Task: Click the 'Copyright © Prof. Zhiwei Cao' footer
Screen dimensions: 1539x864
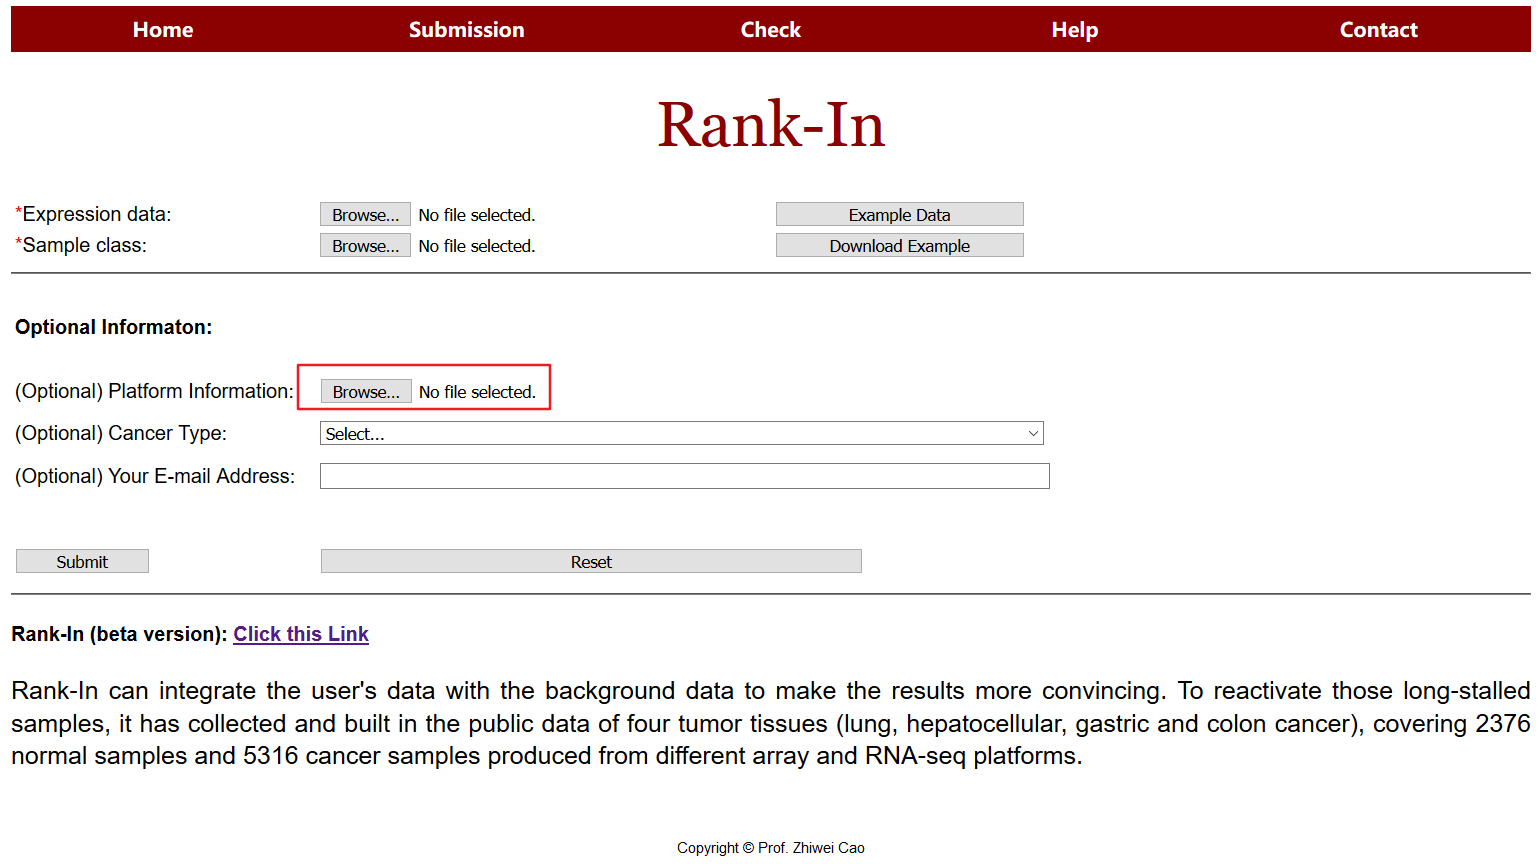Action: 770,848
